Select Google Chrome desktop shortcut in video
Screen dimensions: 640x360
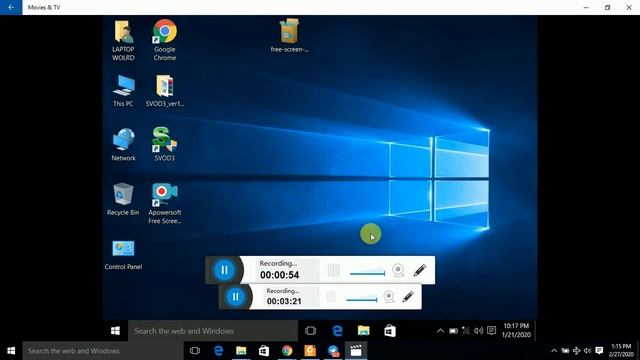[x=165, y=40]
